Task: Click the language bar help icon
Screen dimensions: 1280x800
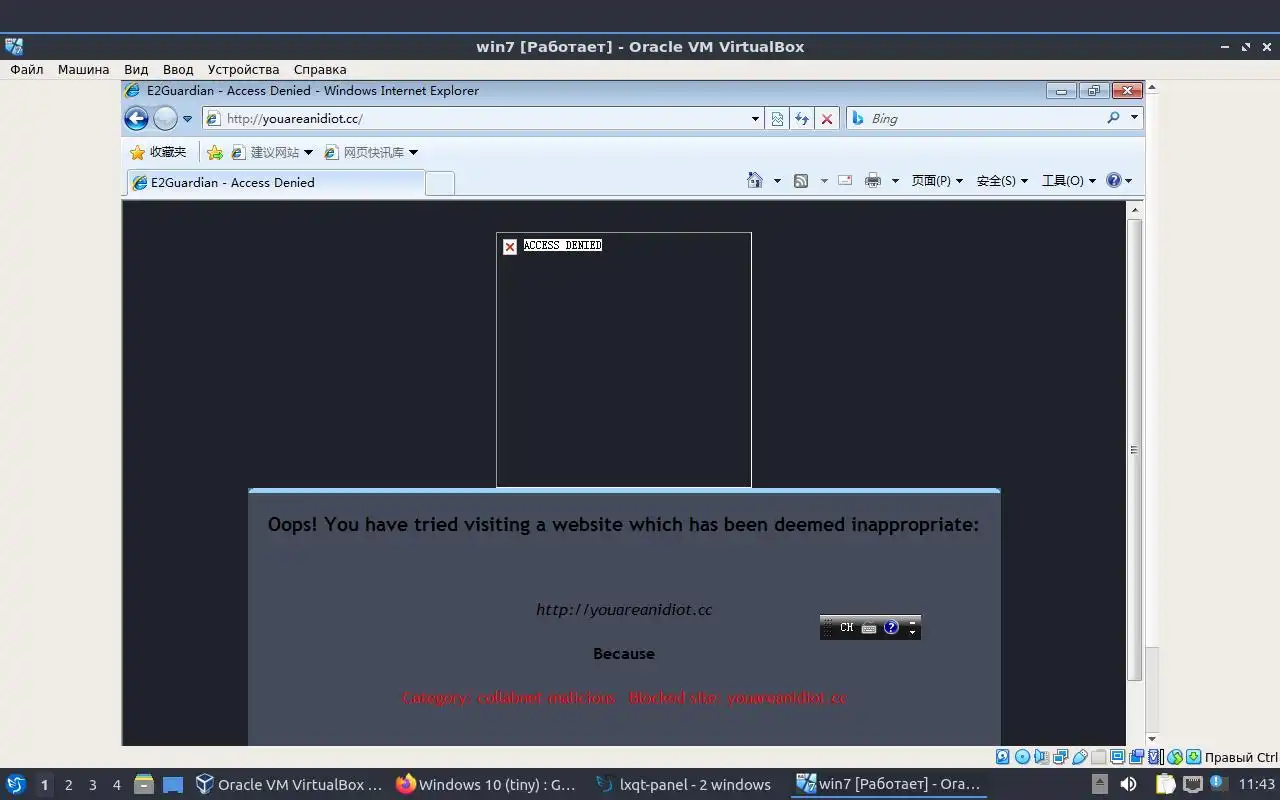Action: click(892, 627)
